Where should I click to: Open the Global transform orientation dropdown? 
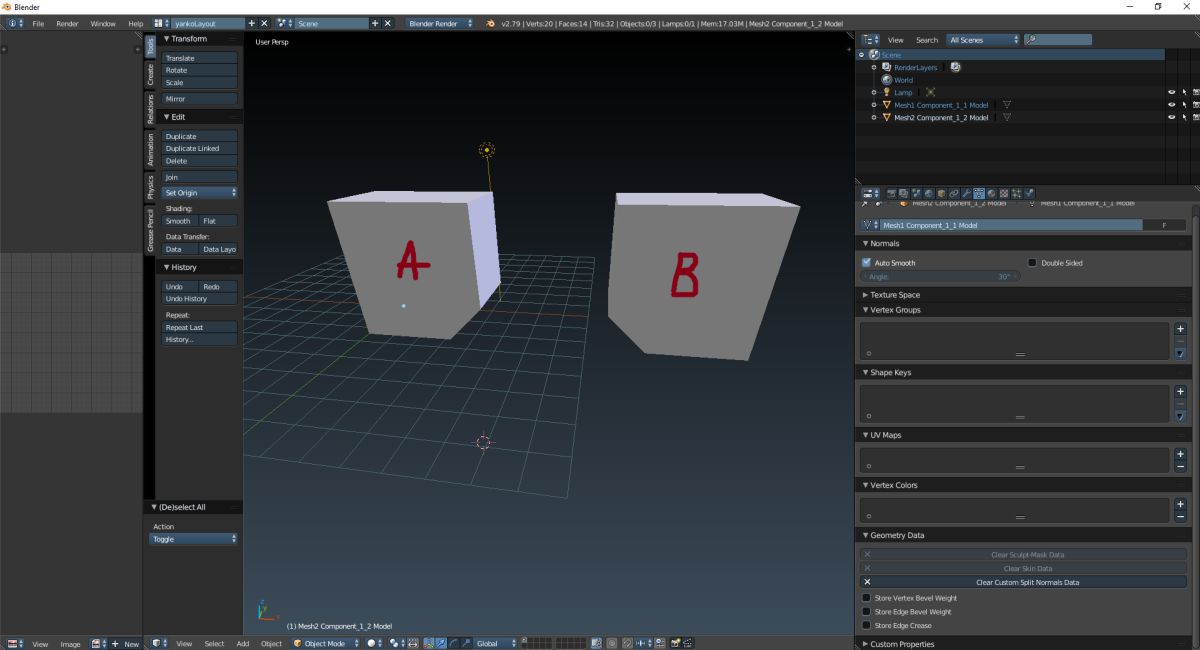point(497,643)
